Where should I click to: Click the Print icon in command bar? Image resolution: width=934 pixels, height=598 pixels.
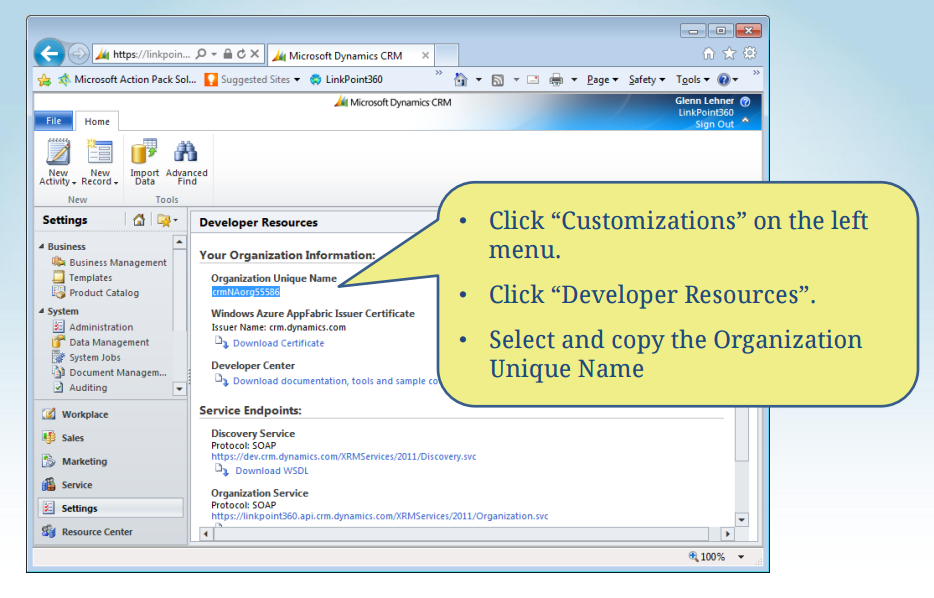click(556, 80)
